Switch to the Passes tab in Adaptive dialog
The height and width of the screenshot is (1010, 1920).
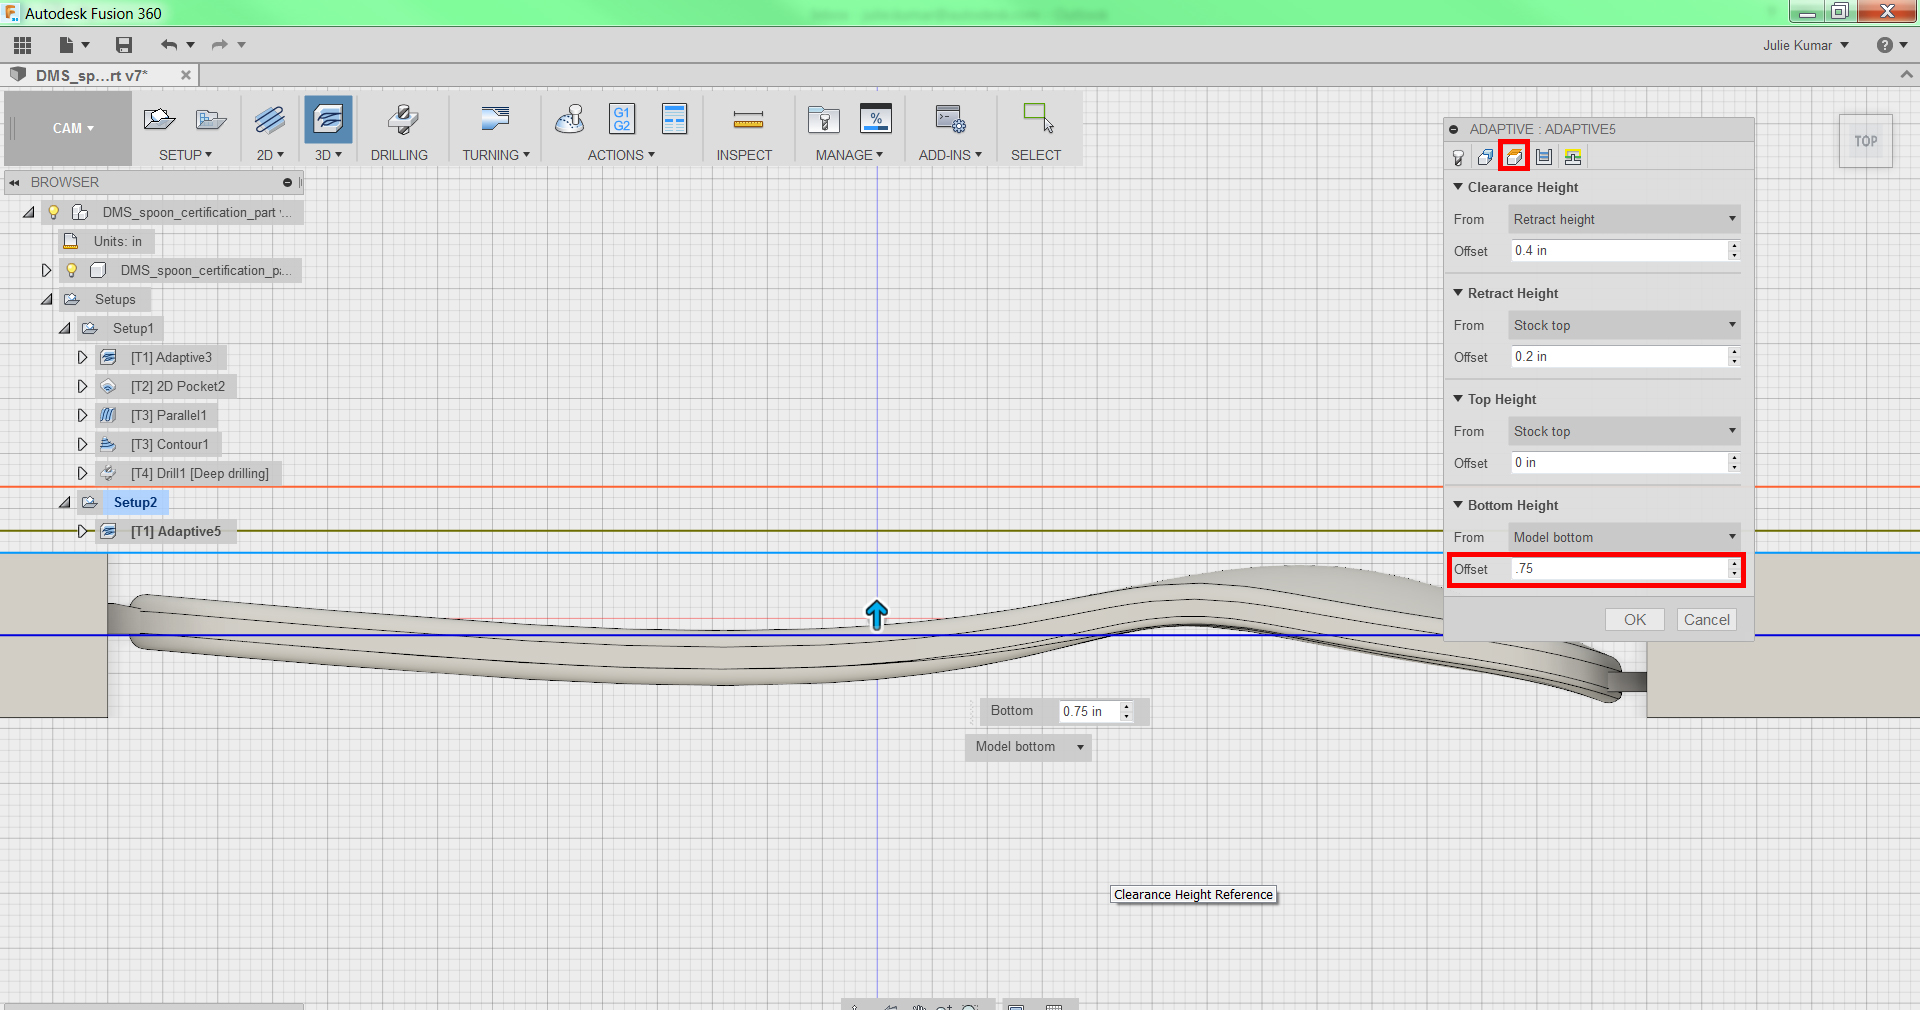1544,157
